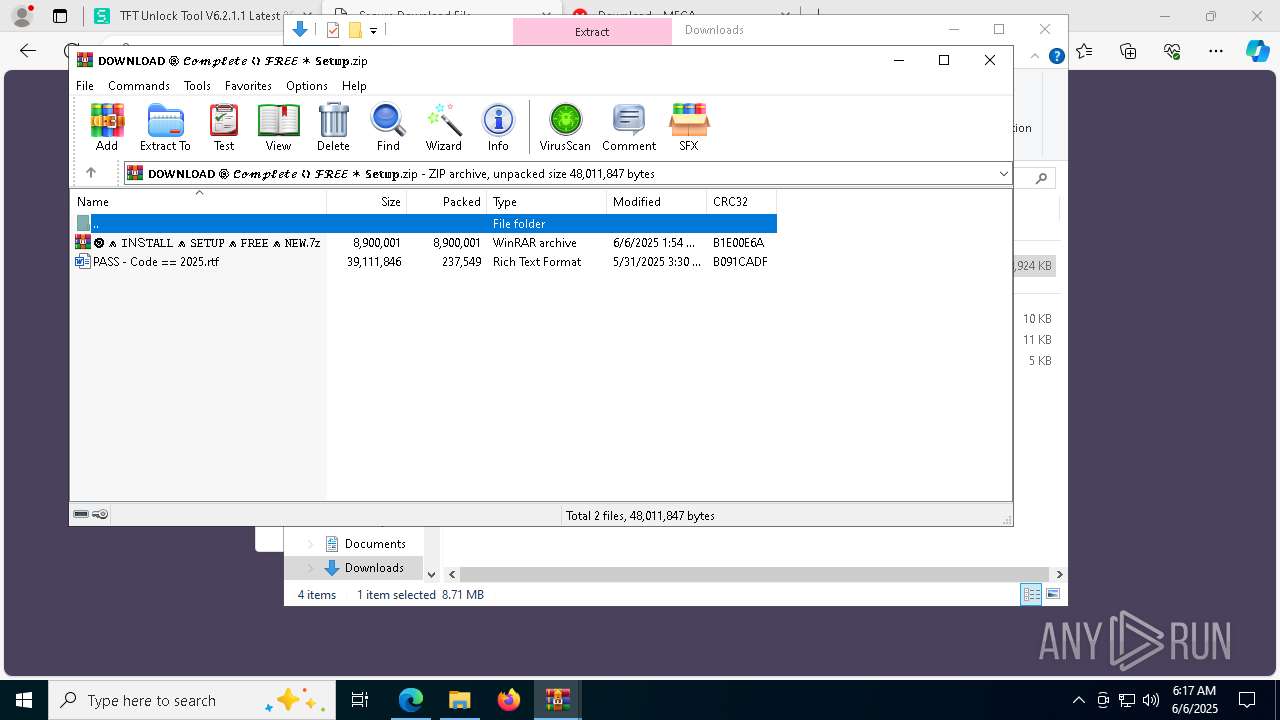The image size is (1280, 720).
Task: Click the taskbar search box
Action: click(190, 700)
